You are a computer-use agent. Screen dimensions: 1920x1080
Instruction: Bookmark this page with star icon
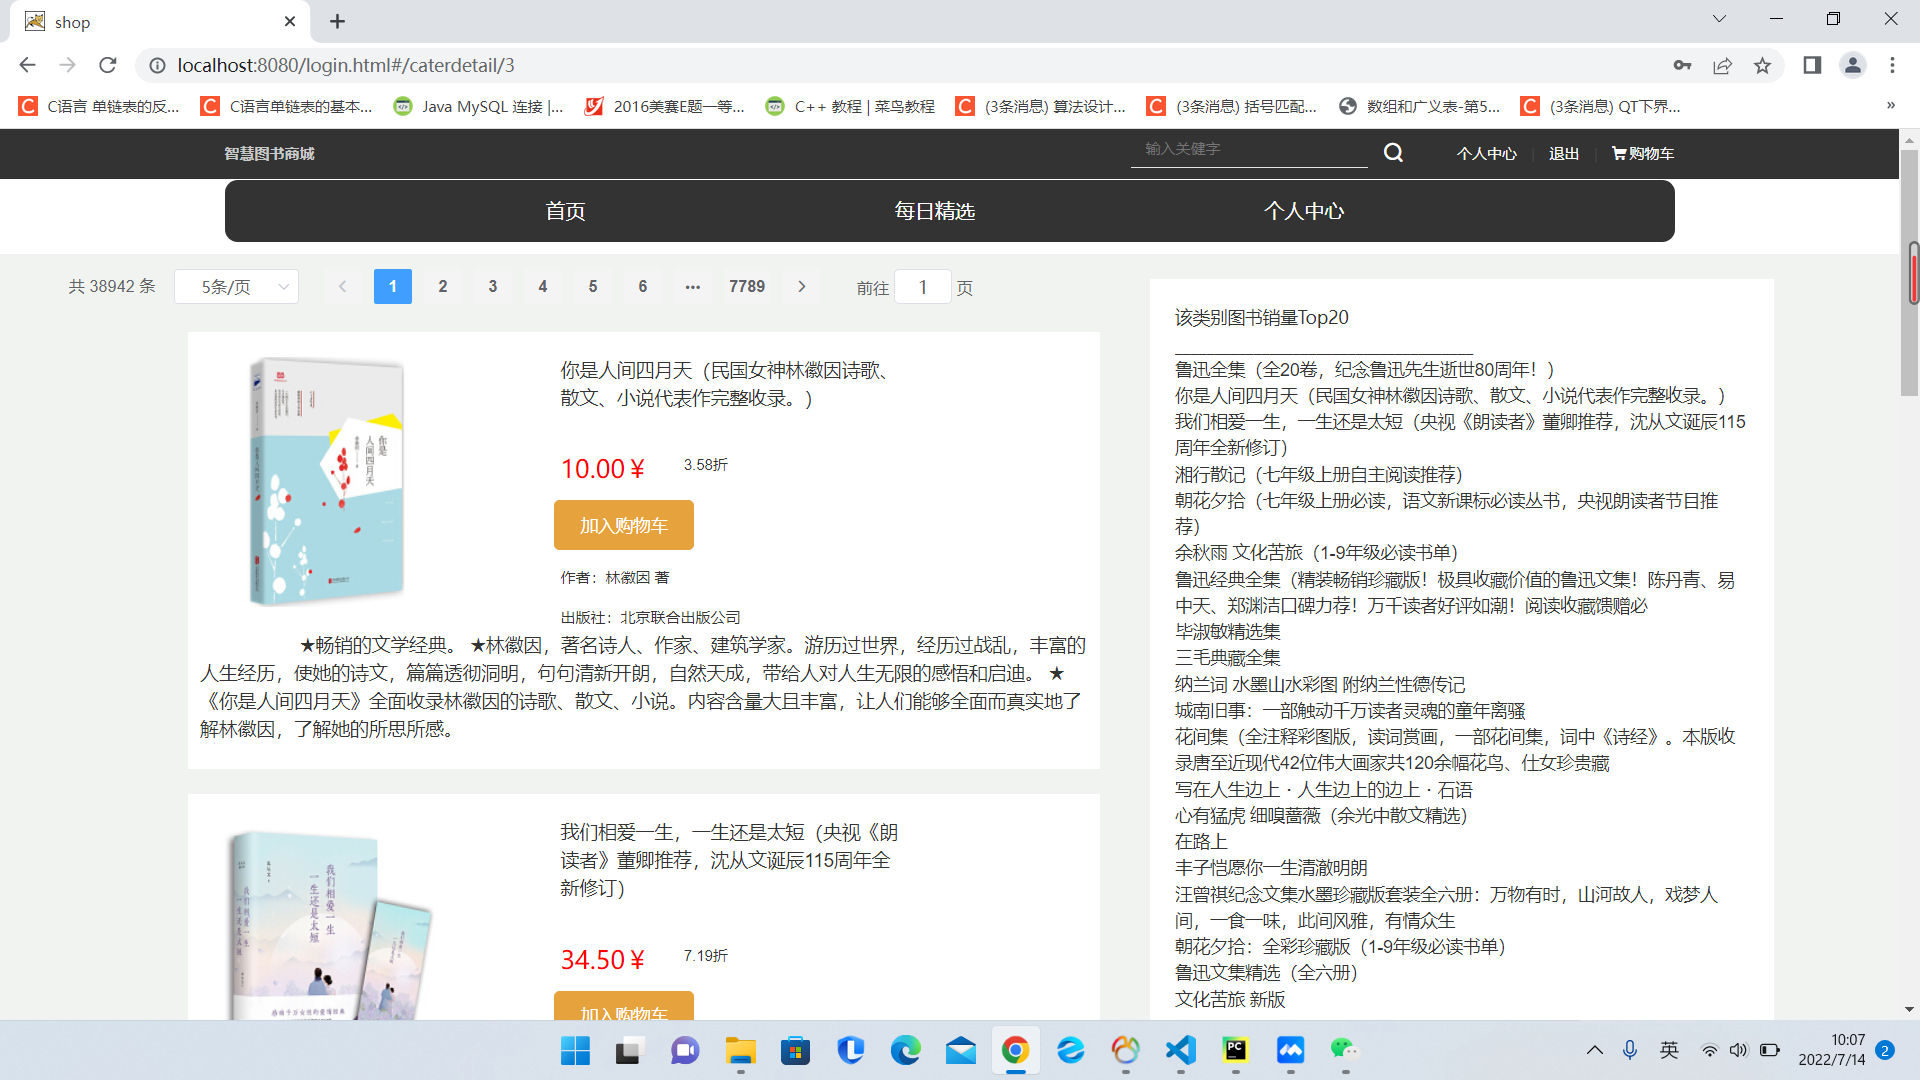pyautogui.click(x=1762, y=65)
